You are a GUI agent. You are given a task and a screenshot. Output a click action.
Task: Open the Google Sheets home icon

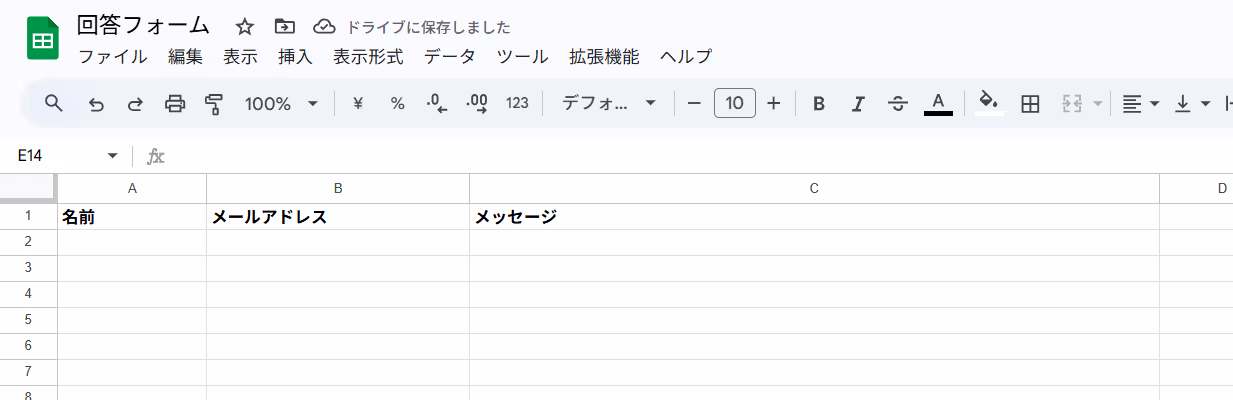point(43,40)
